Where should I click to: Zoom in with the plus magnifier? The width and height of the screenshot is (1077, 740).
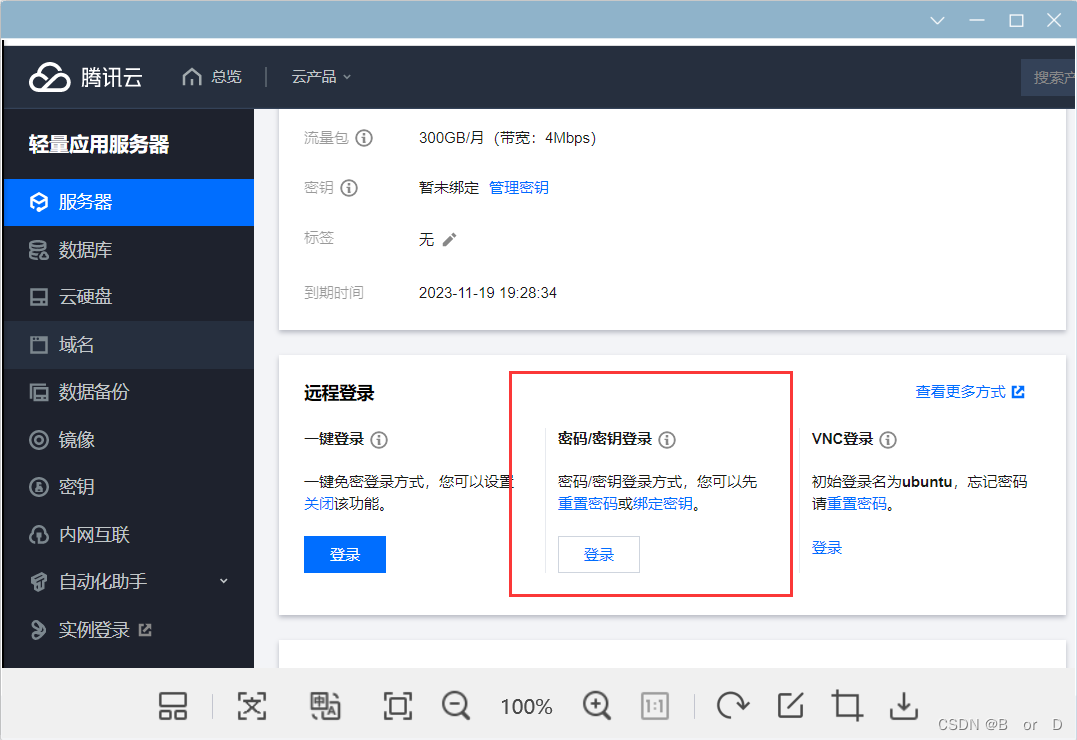(x=597, y=706)
